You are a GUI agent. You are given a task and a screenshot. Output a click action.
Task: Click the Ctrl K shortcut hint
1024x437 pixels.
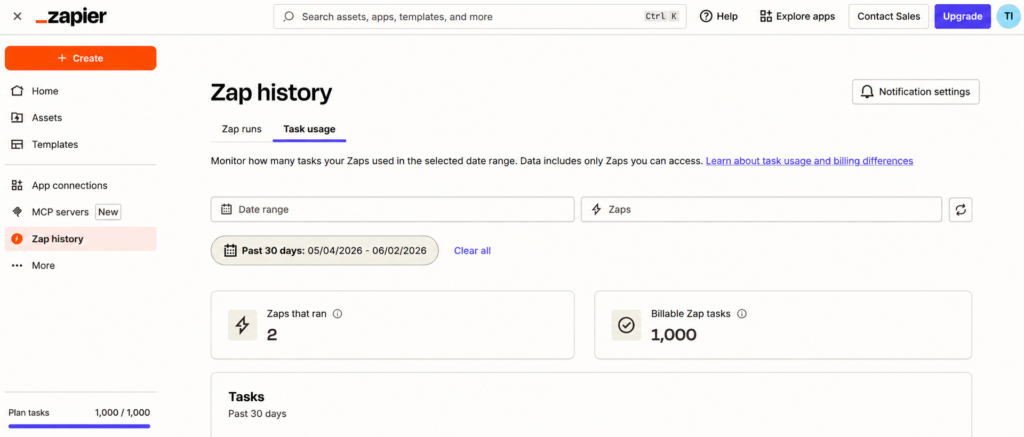point(661,17)
